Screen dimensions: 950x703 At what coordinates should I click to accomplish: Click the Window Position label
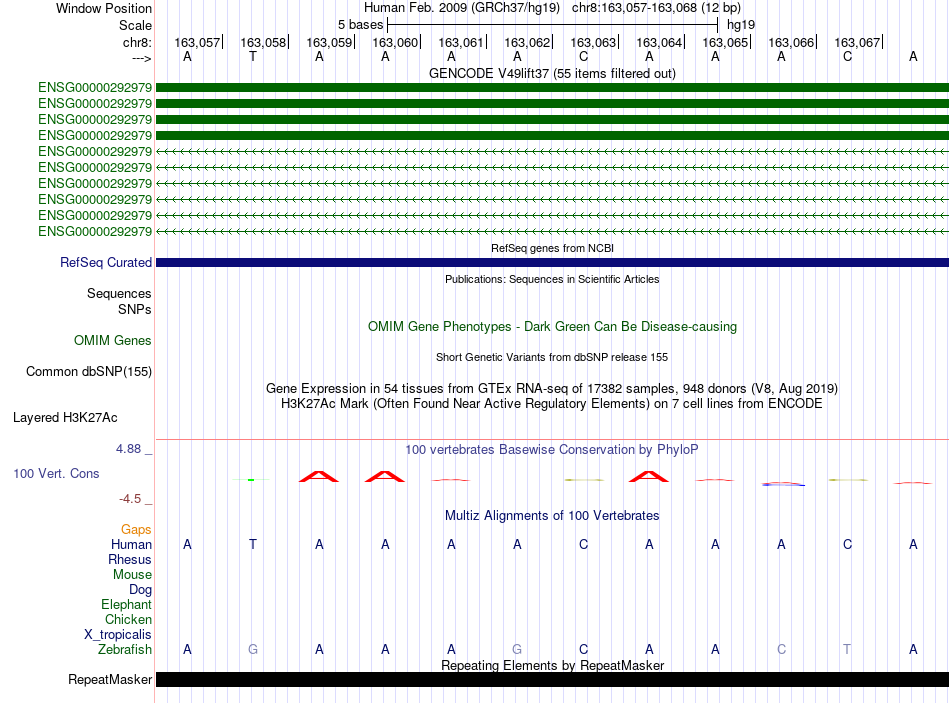[x=104, y=8]
